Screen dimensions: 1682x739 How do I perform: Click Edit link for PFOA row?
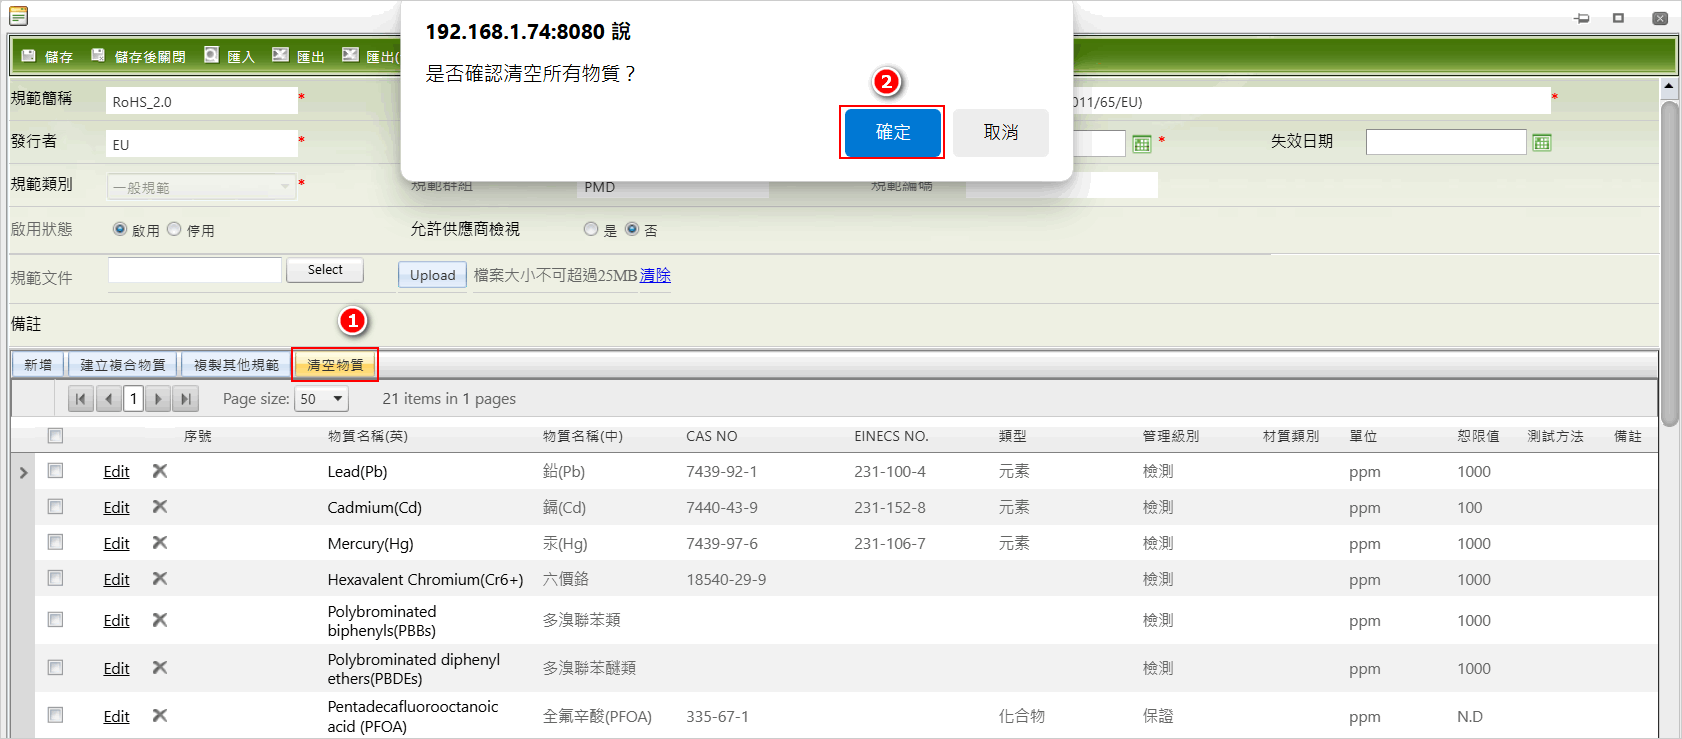click(x=116, y=717)
